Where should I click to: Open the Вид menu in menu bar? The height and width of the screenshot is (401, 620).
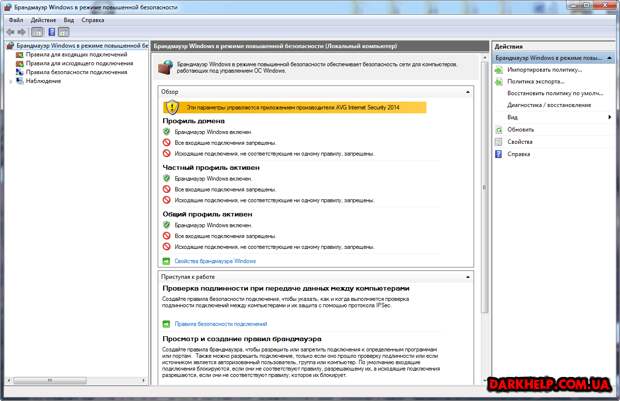69,20
